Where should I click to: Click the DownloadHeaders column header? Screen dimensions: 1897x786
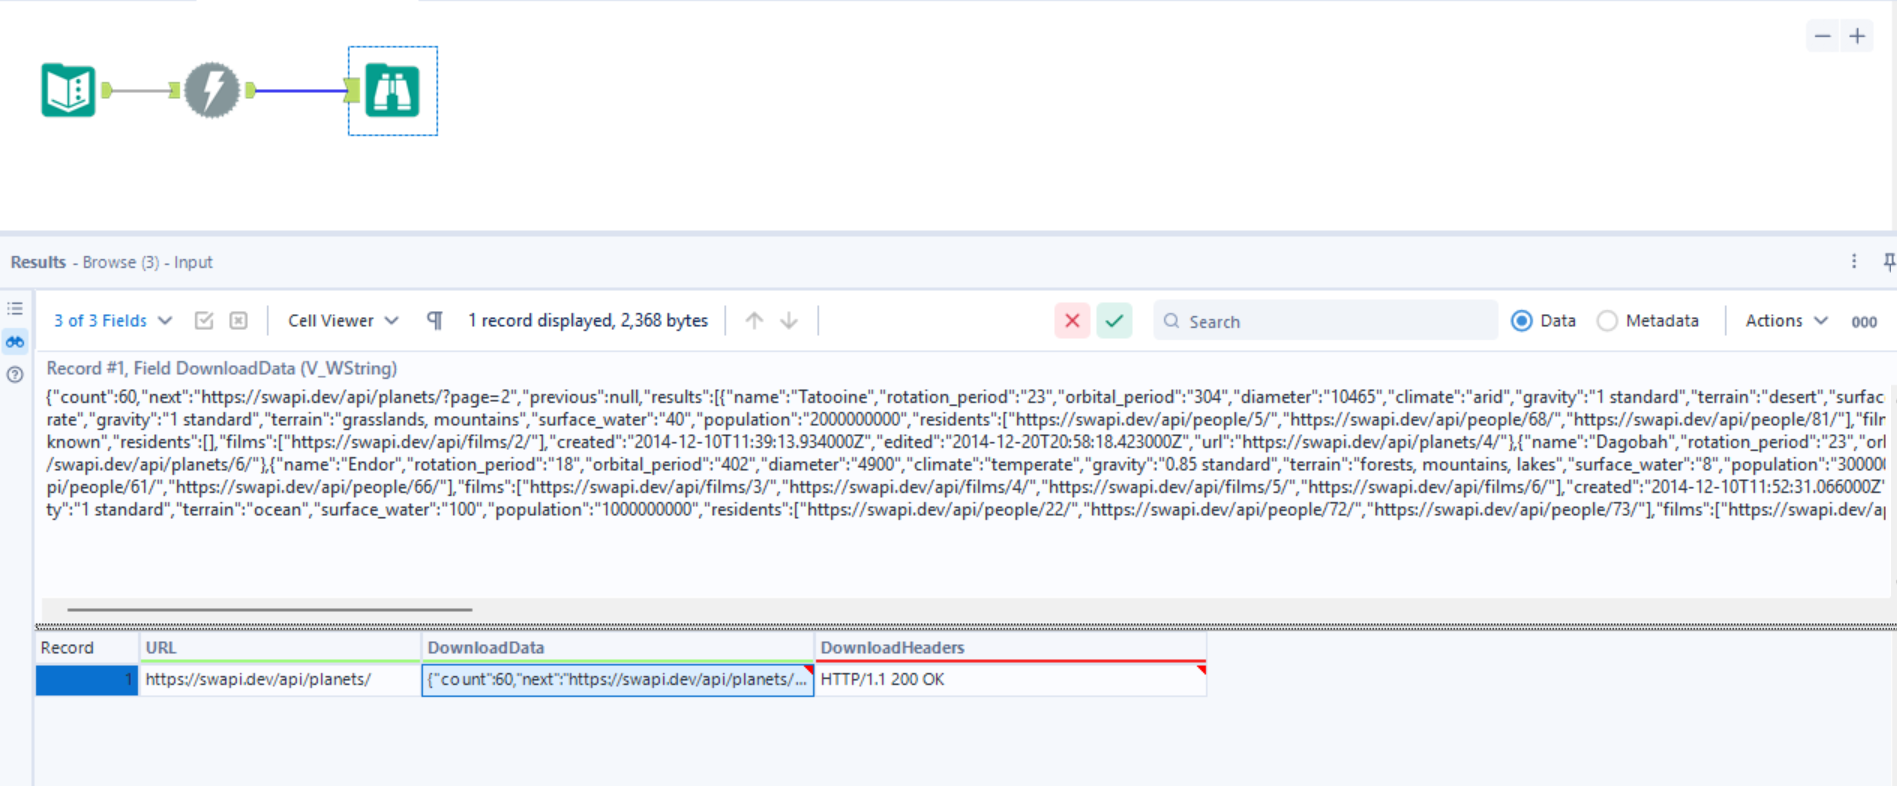[x=1011, y=647]
